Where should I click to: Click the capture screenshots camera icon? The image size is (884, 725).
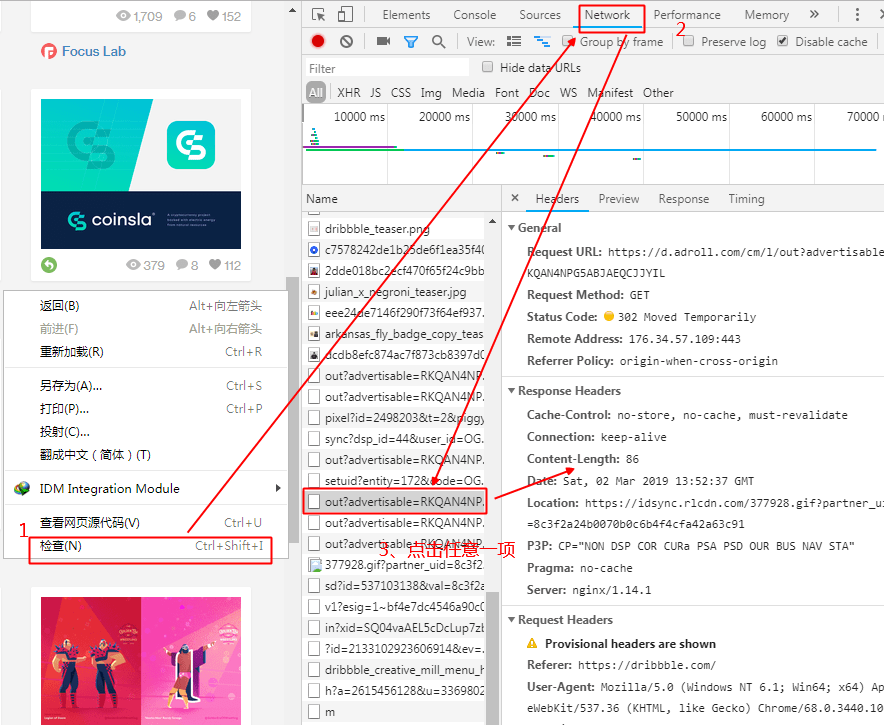pos(382,42)
